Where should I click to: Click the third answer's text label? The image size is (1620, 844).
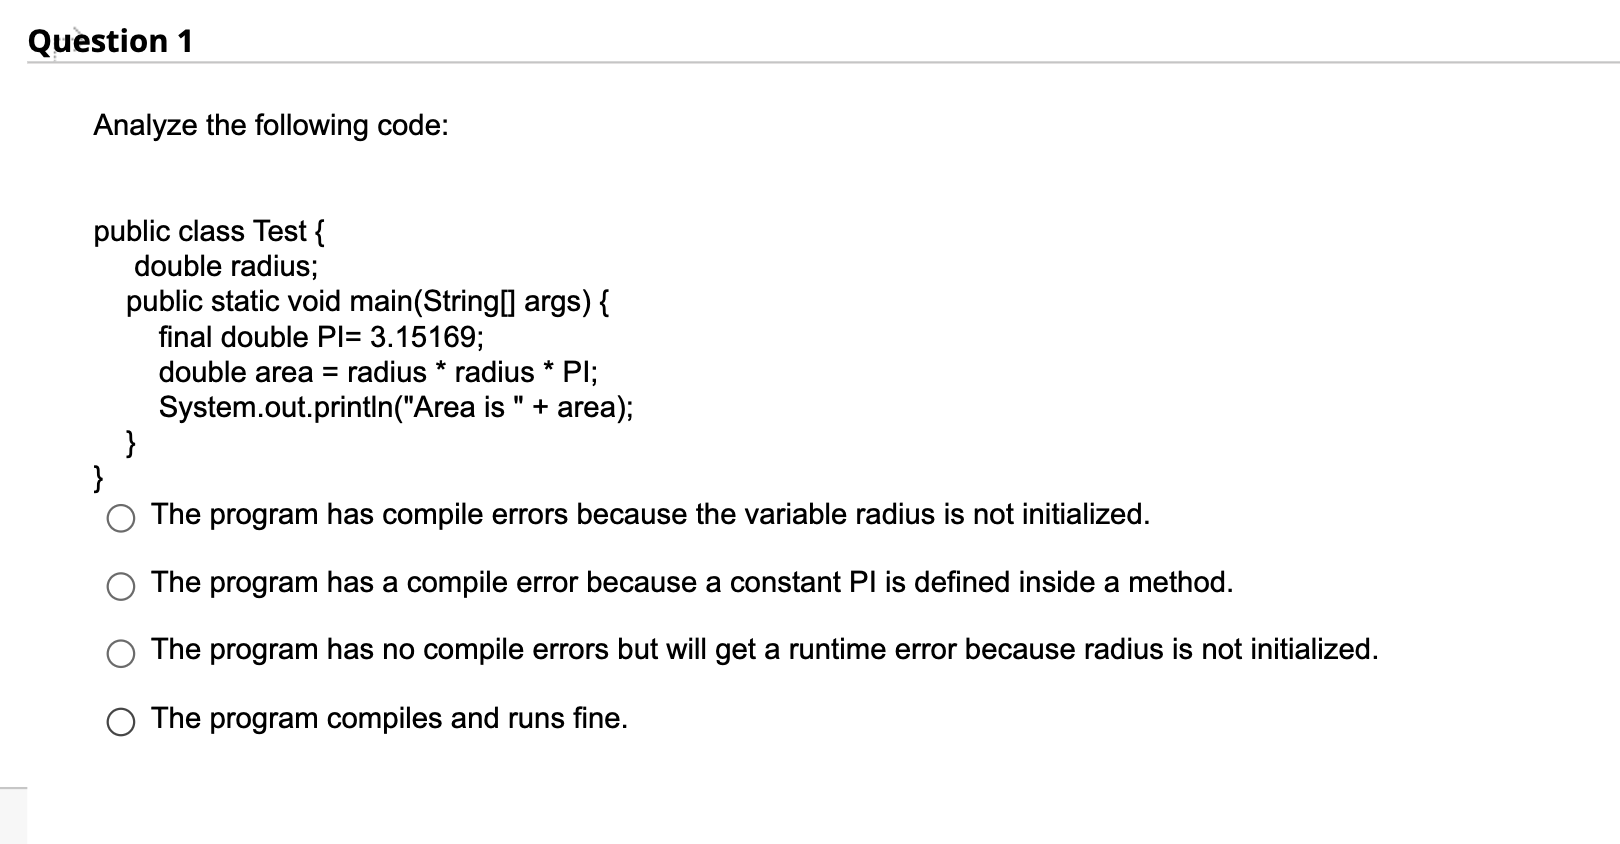[765, 649]
